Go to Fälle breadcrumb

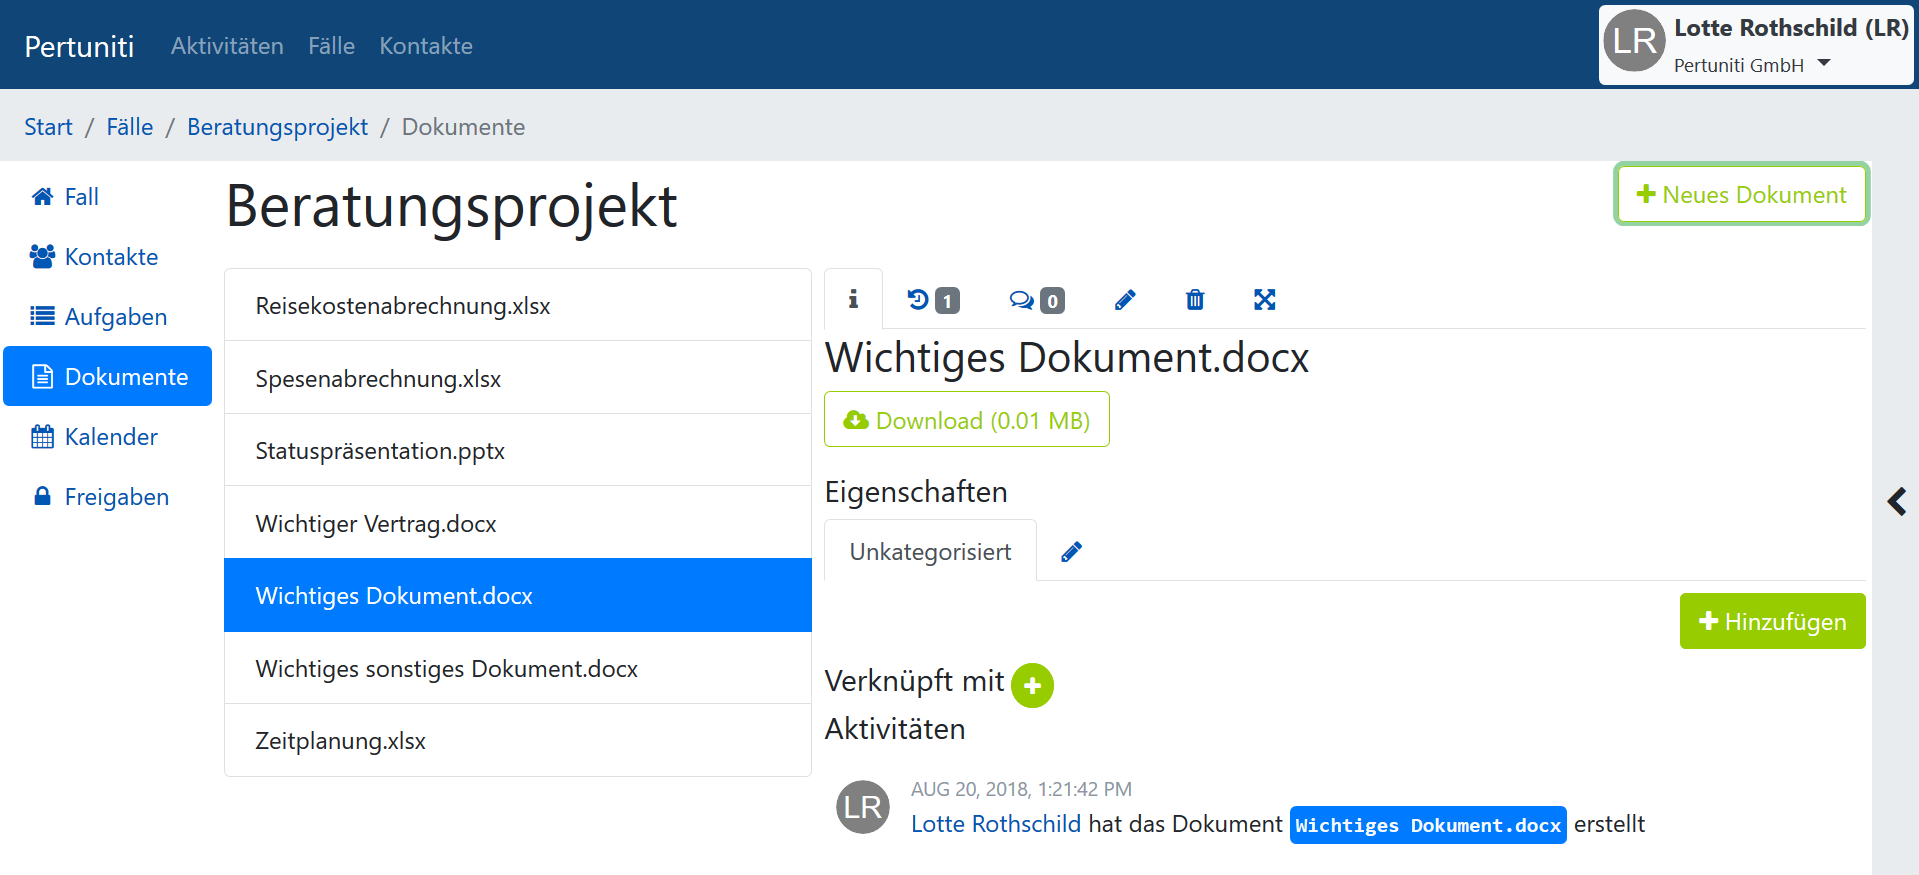tap(130, 127)
